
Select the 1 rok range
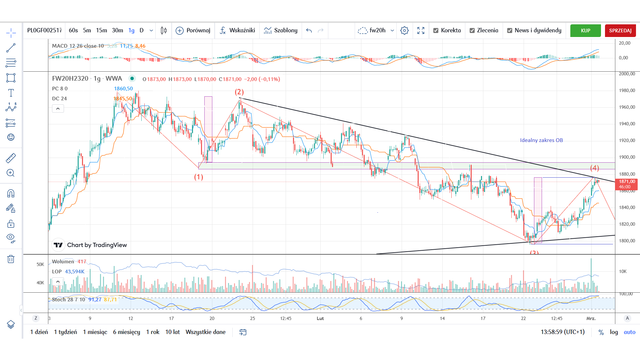click(153, 332)
